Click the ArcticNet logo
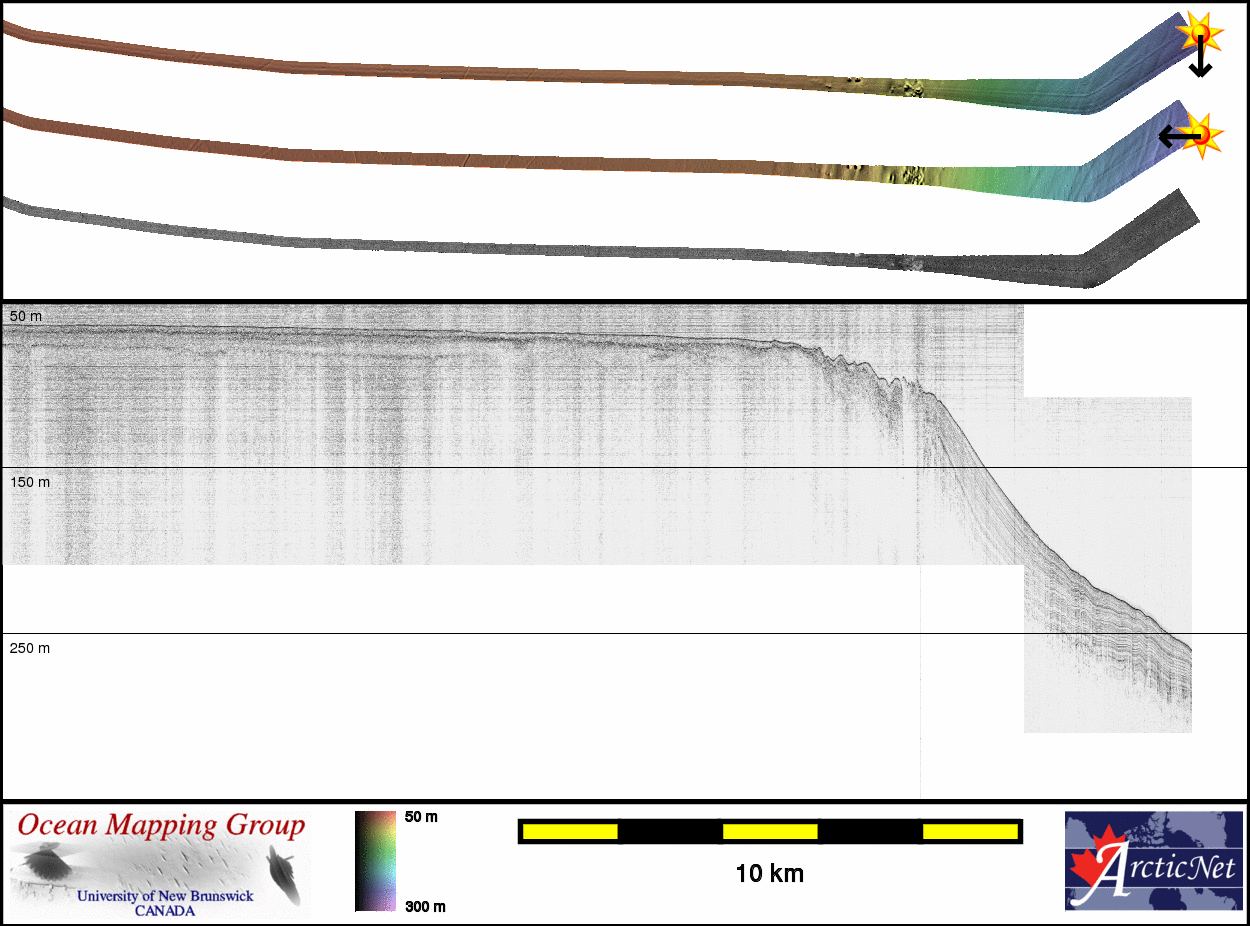Viewport: 1250px width, 926px height. (x=1153, y=860)
